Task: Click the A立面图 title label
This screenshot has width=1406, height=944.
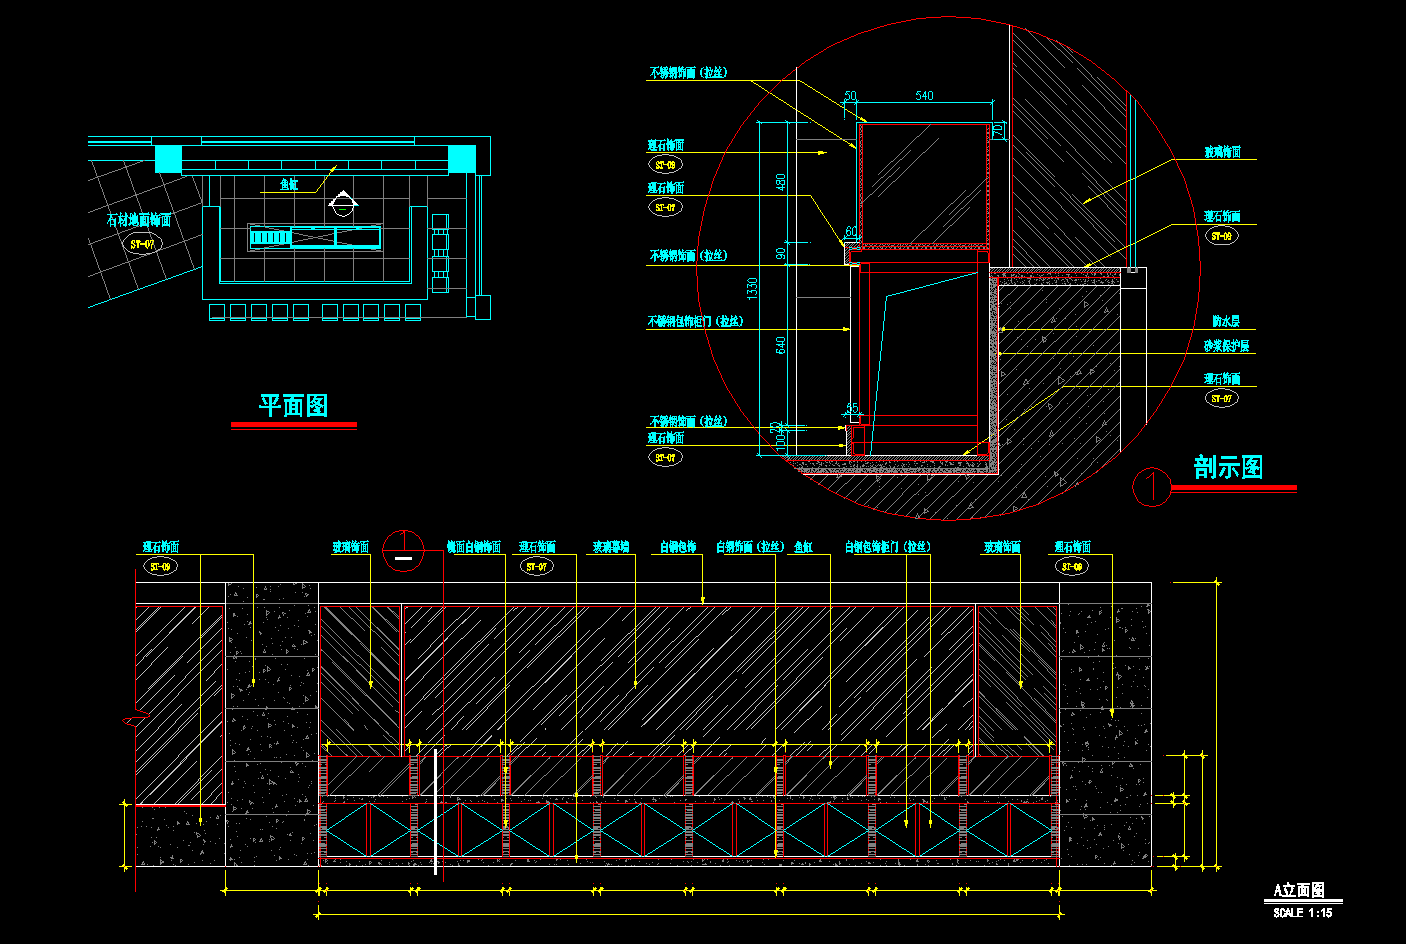Action: tap(1298, 890)
